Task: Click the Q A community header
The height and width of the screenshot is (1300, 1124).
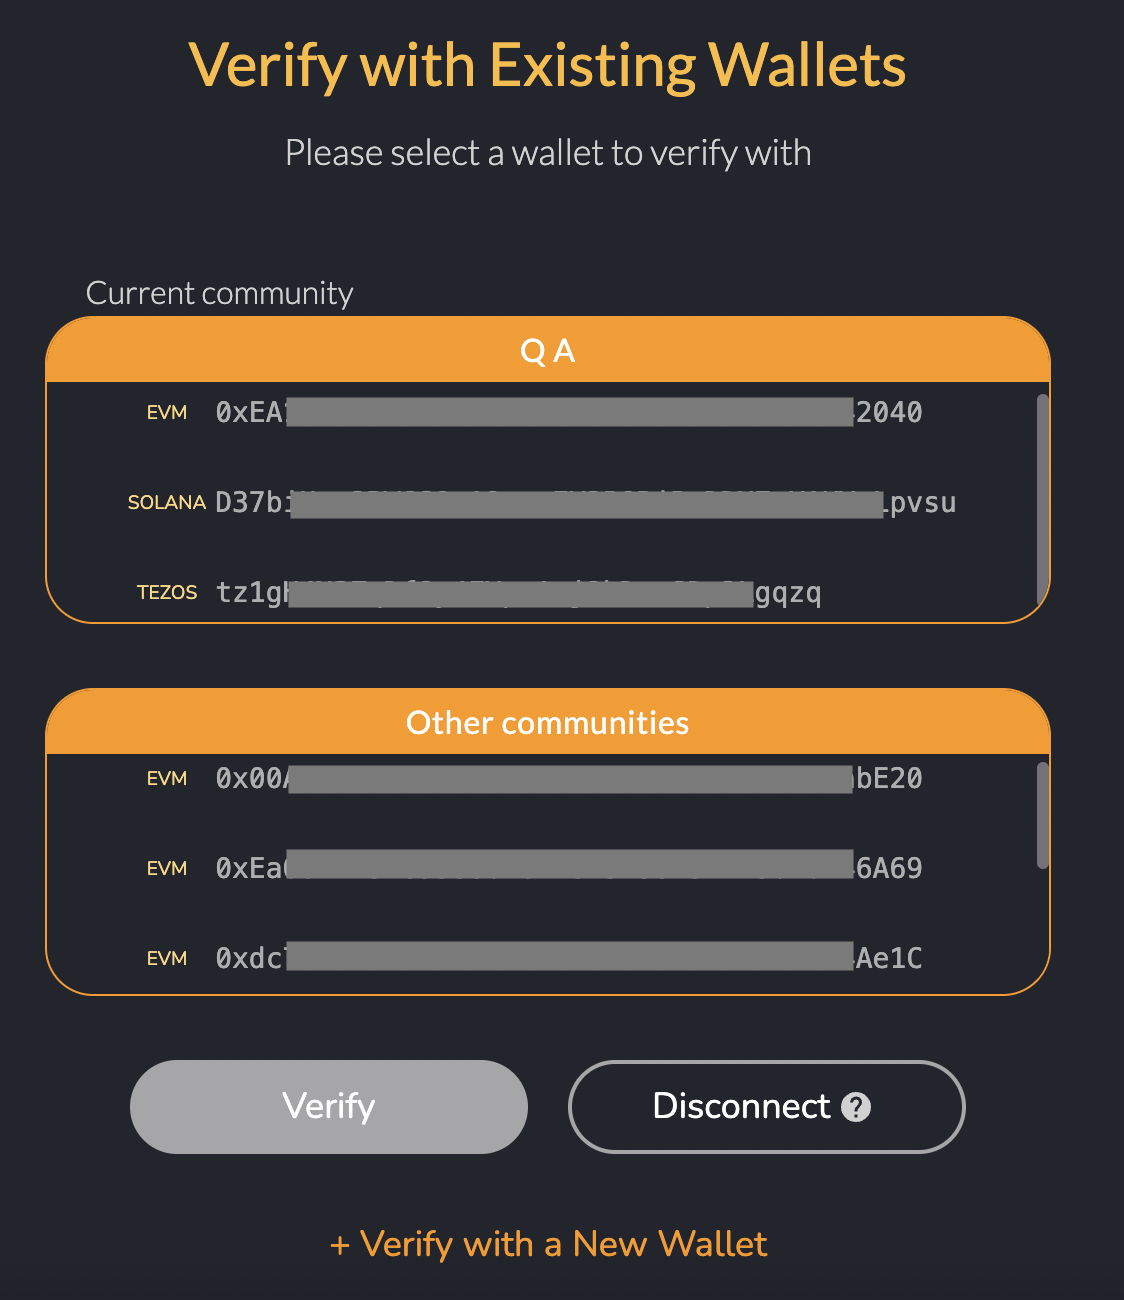Action: click(x=547, y=350)
